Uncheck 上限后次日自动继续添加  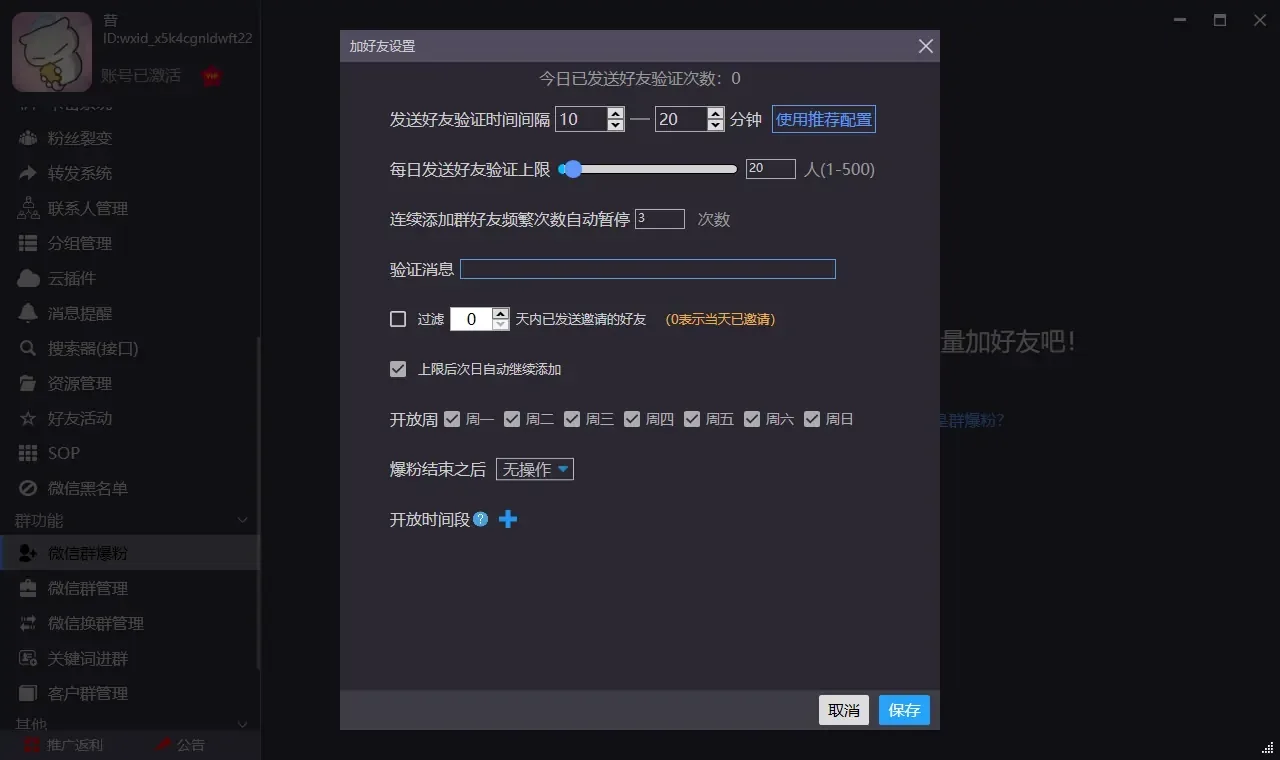tap(398, 369)
